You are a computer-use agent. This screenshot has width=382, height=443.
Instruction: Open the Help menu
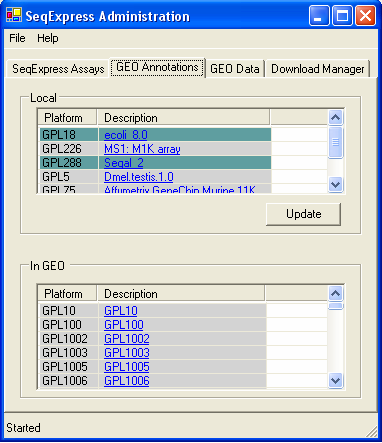pos(48,38)
